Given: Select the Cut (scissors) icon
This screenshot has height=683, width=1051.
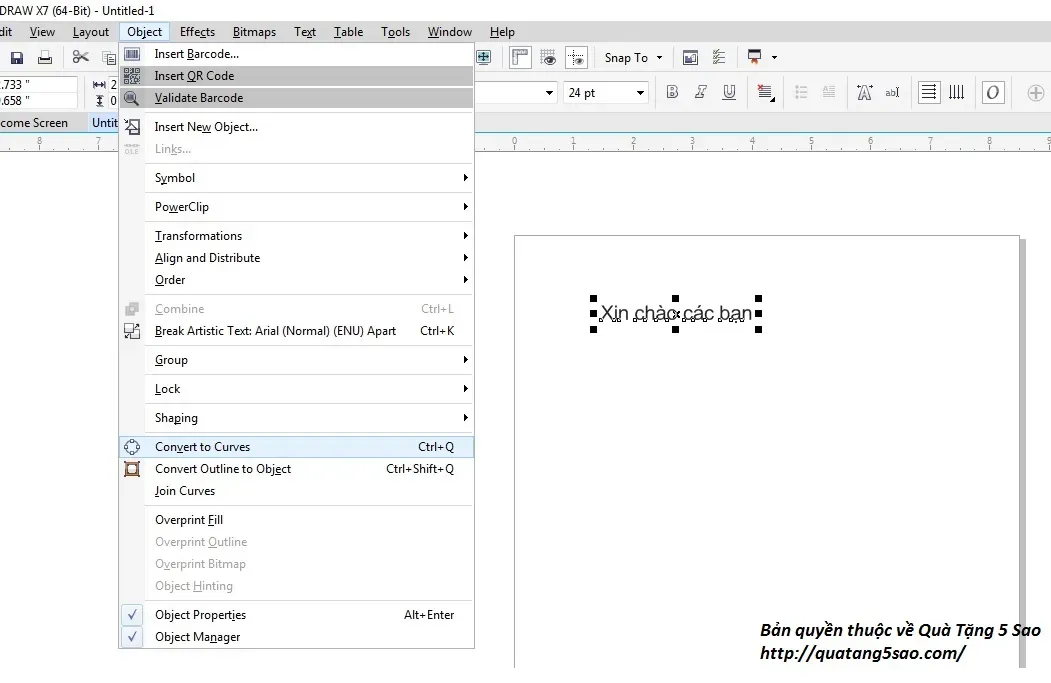Looking at the screenshot, I should 80,57.
